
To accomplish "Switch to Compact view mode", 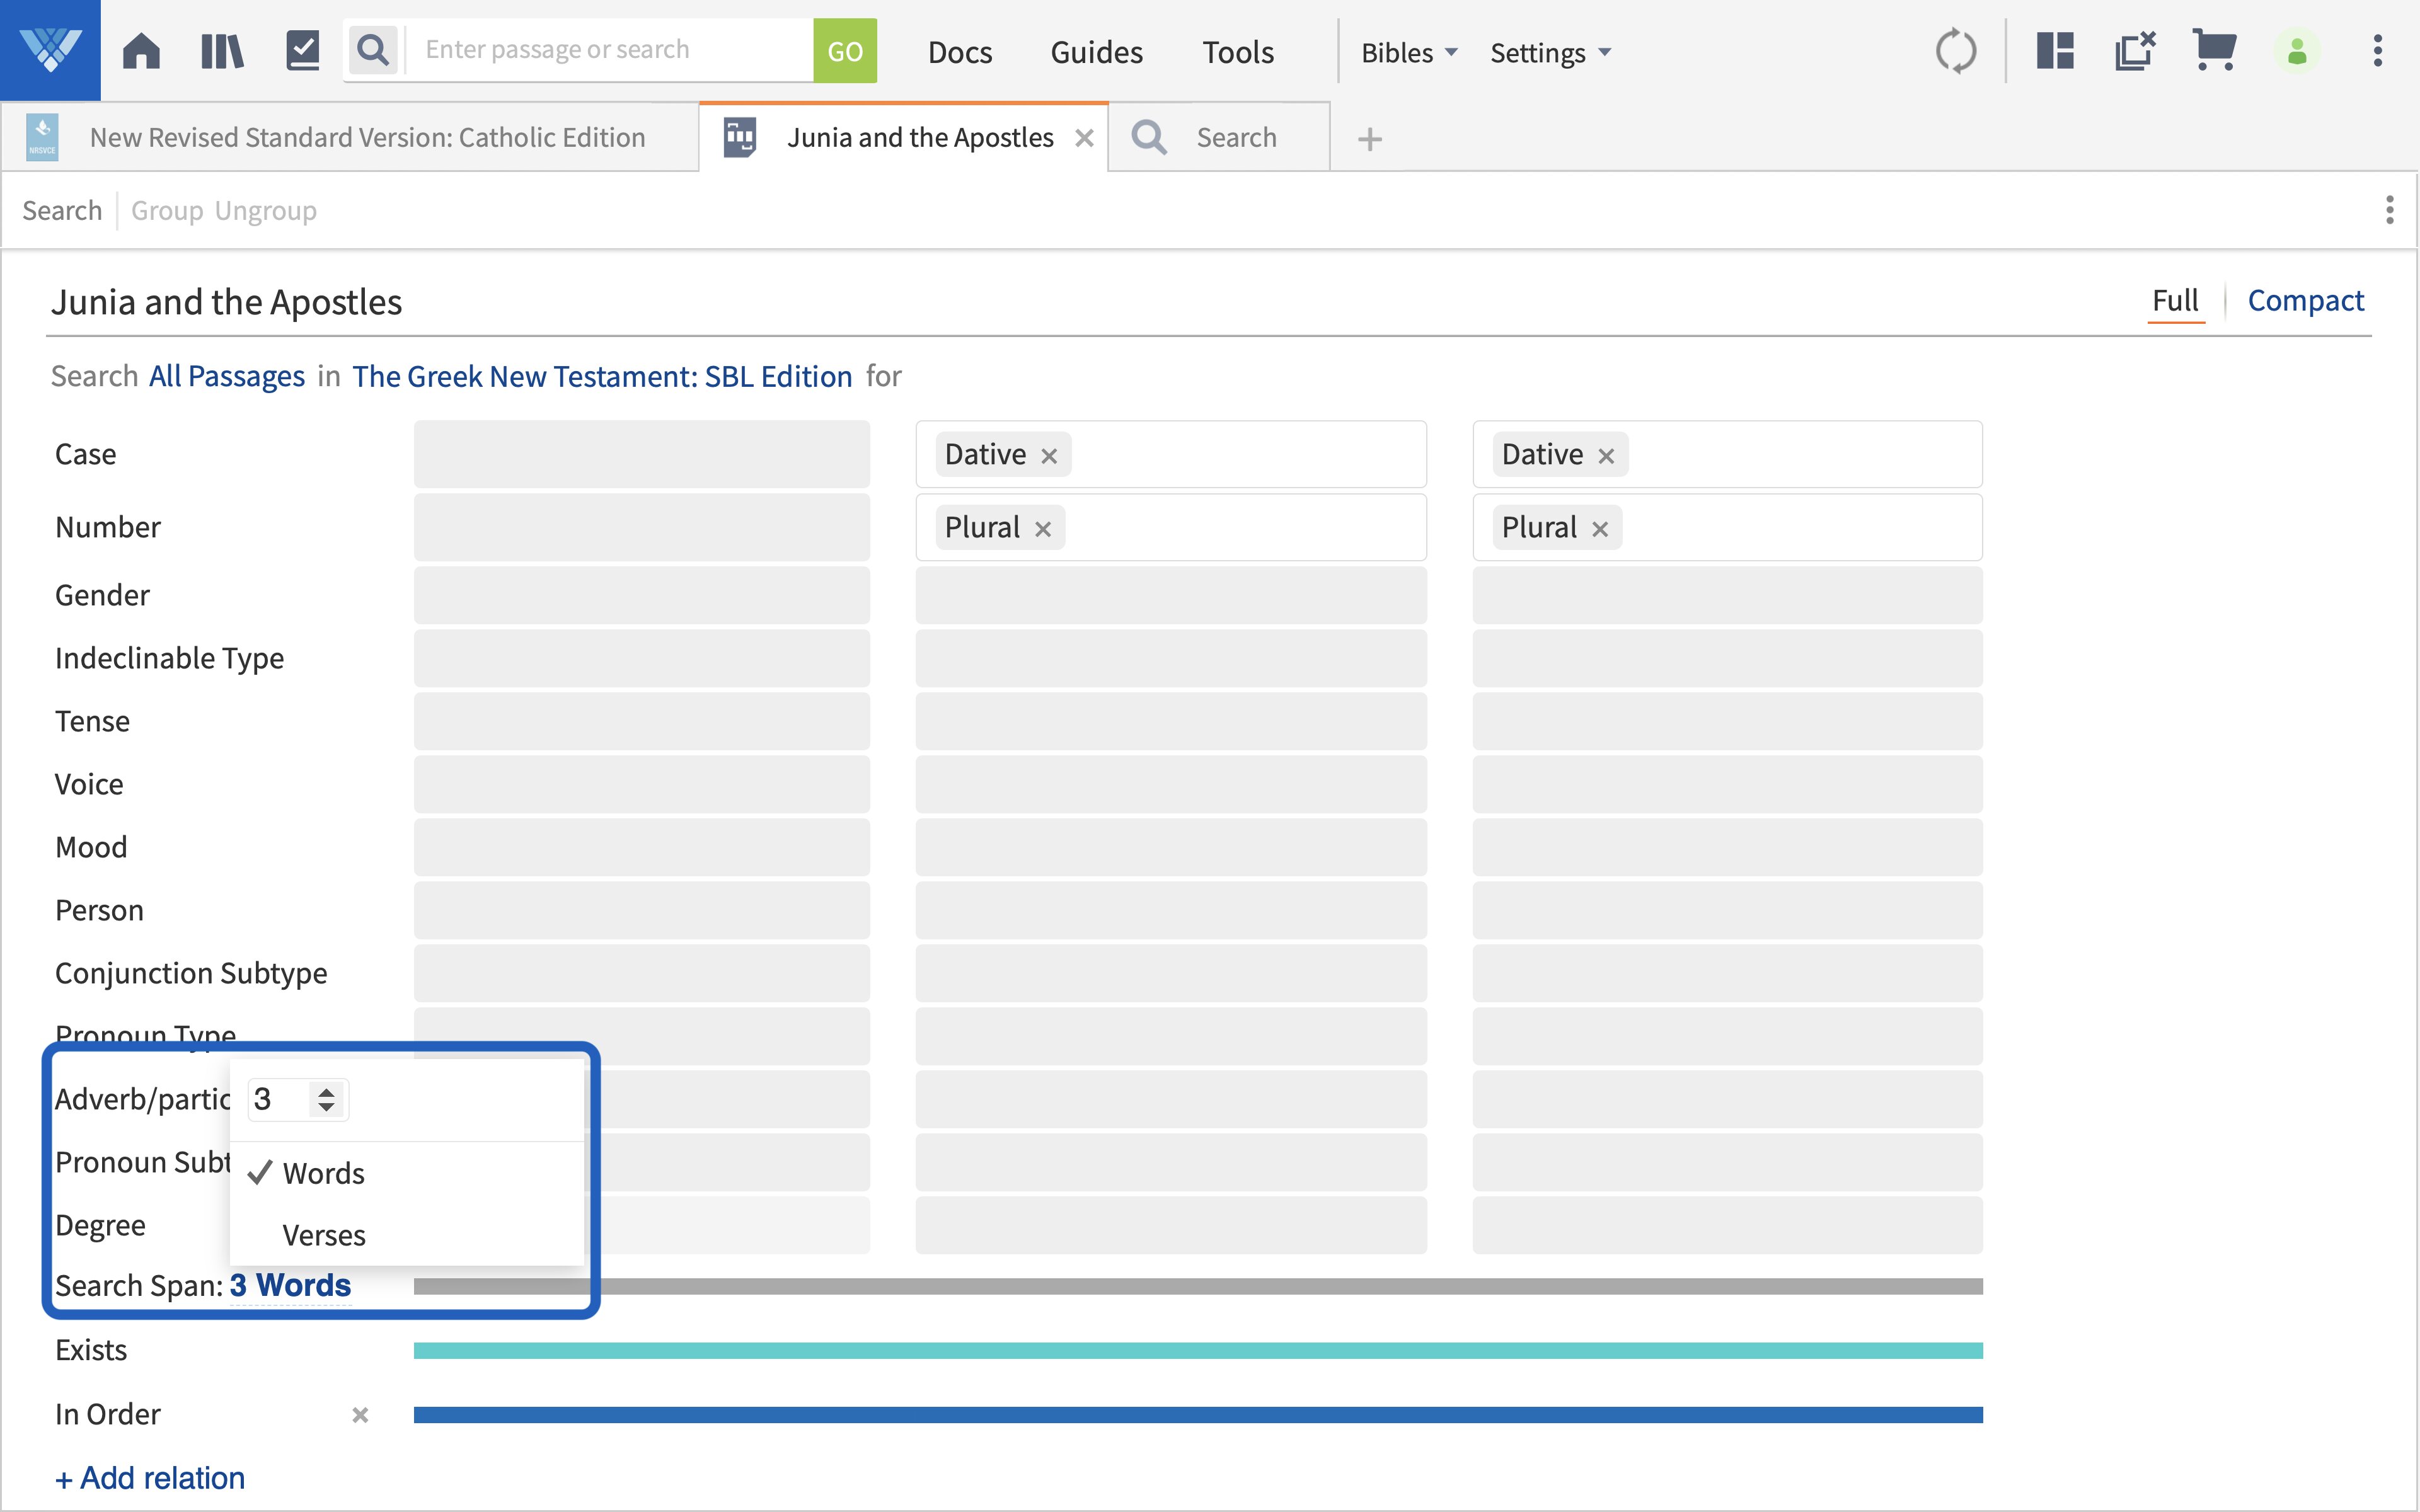I will (2305, 300).
